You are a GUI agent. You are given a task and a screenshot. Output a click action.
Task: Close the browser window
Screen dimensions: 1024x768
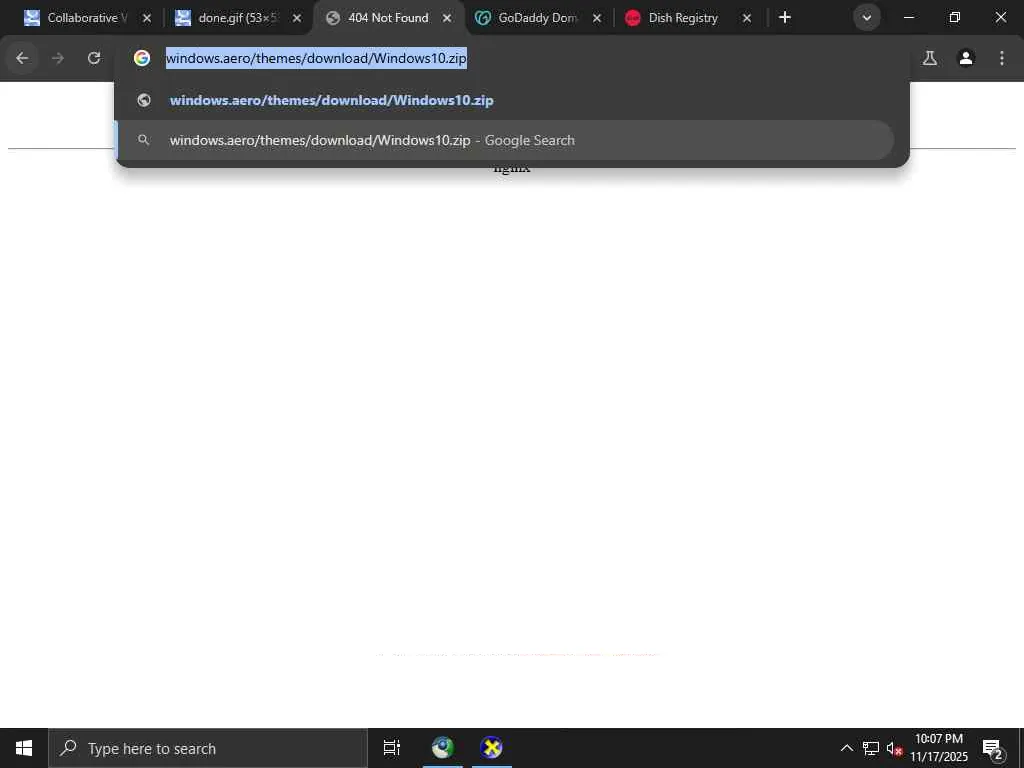coord(1000,18)
